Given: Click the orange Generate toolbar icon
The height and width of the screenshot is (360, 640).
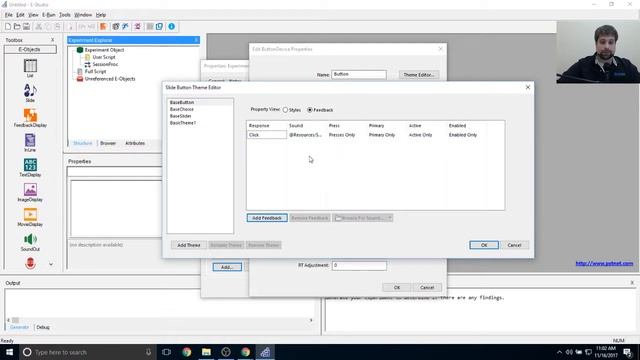Looking at the screenshot, I should point(103,27).
